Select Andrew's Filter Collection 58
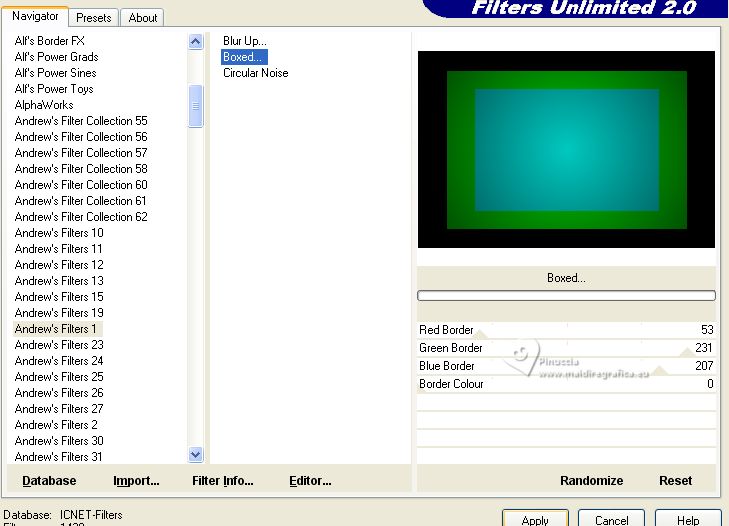This screenshot has height=526, width=729. point(81,169)
